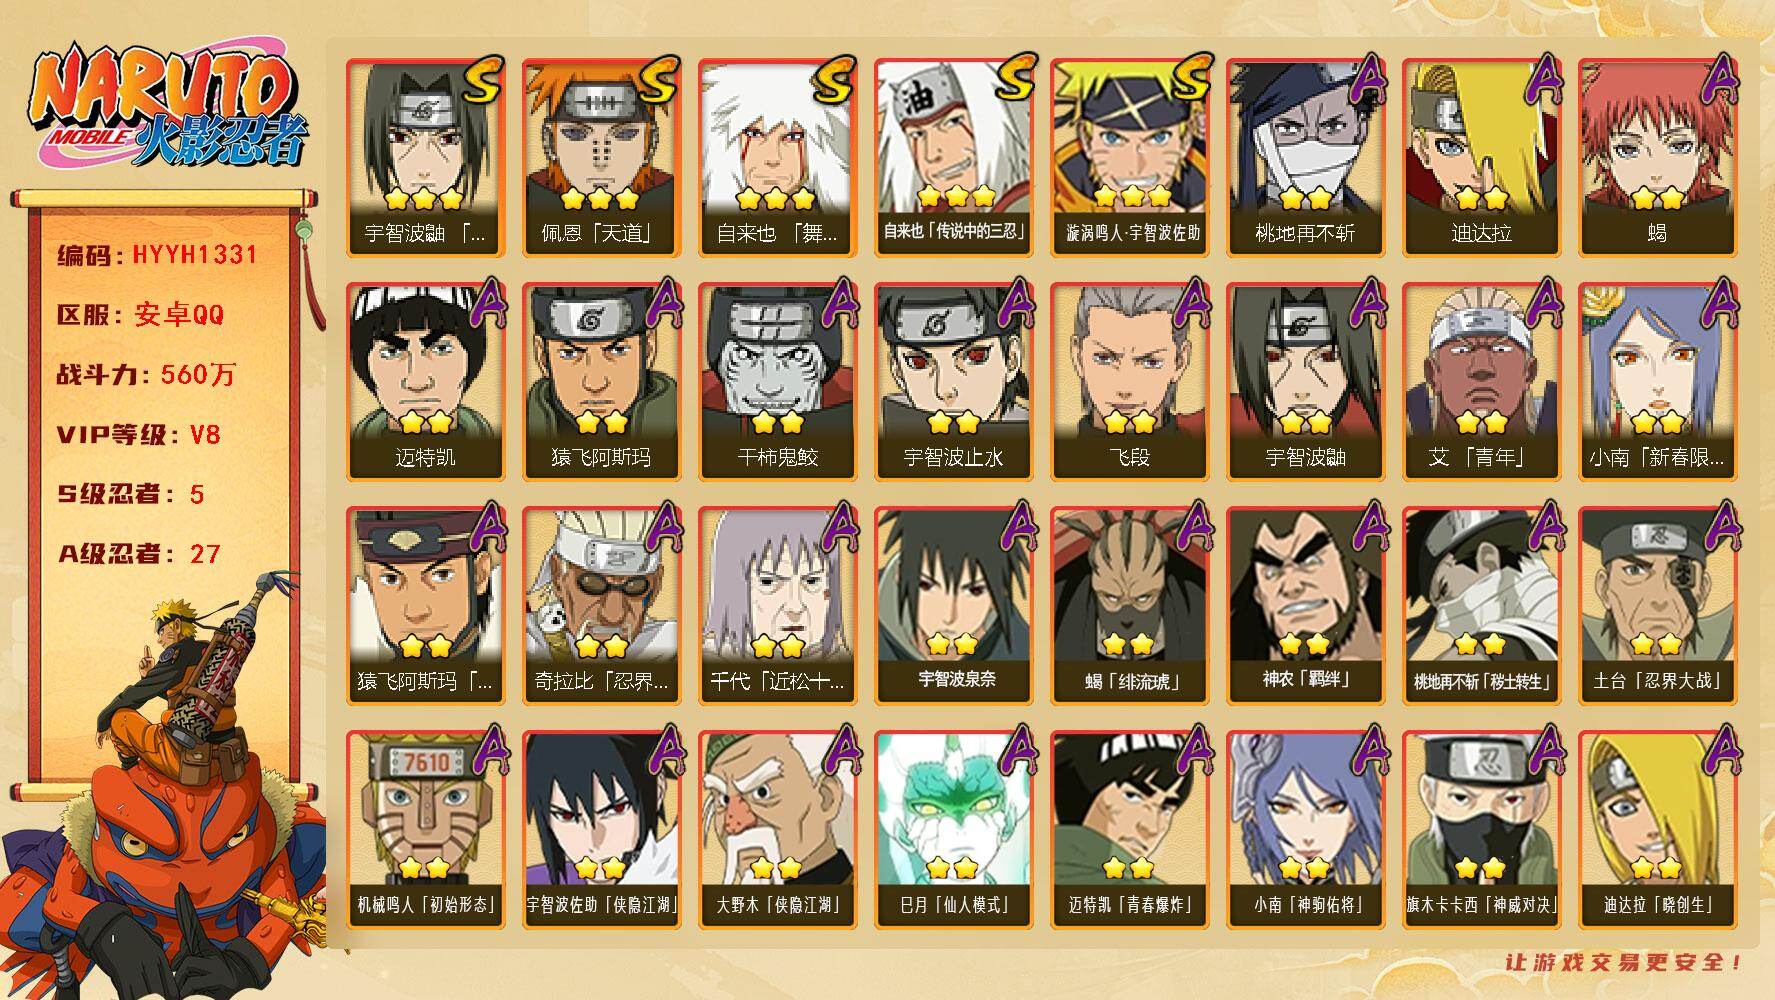Select the 迈特凯 card

coord(426,382)
